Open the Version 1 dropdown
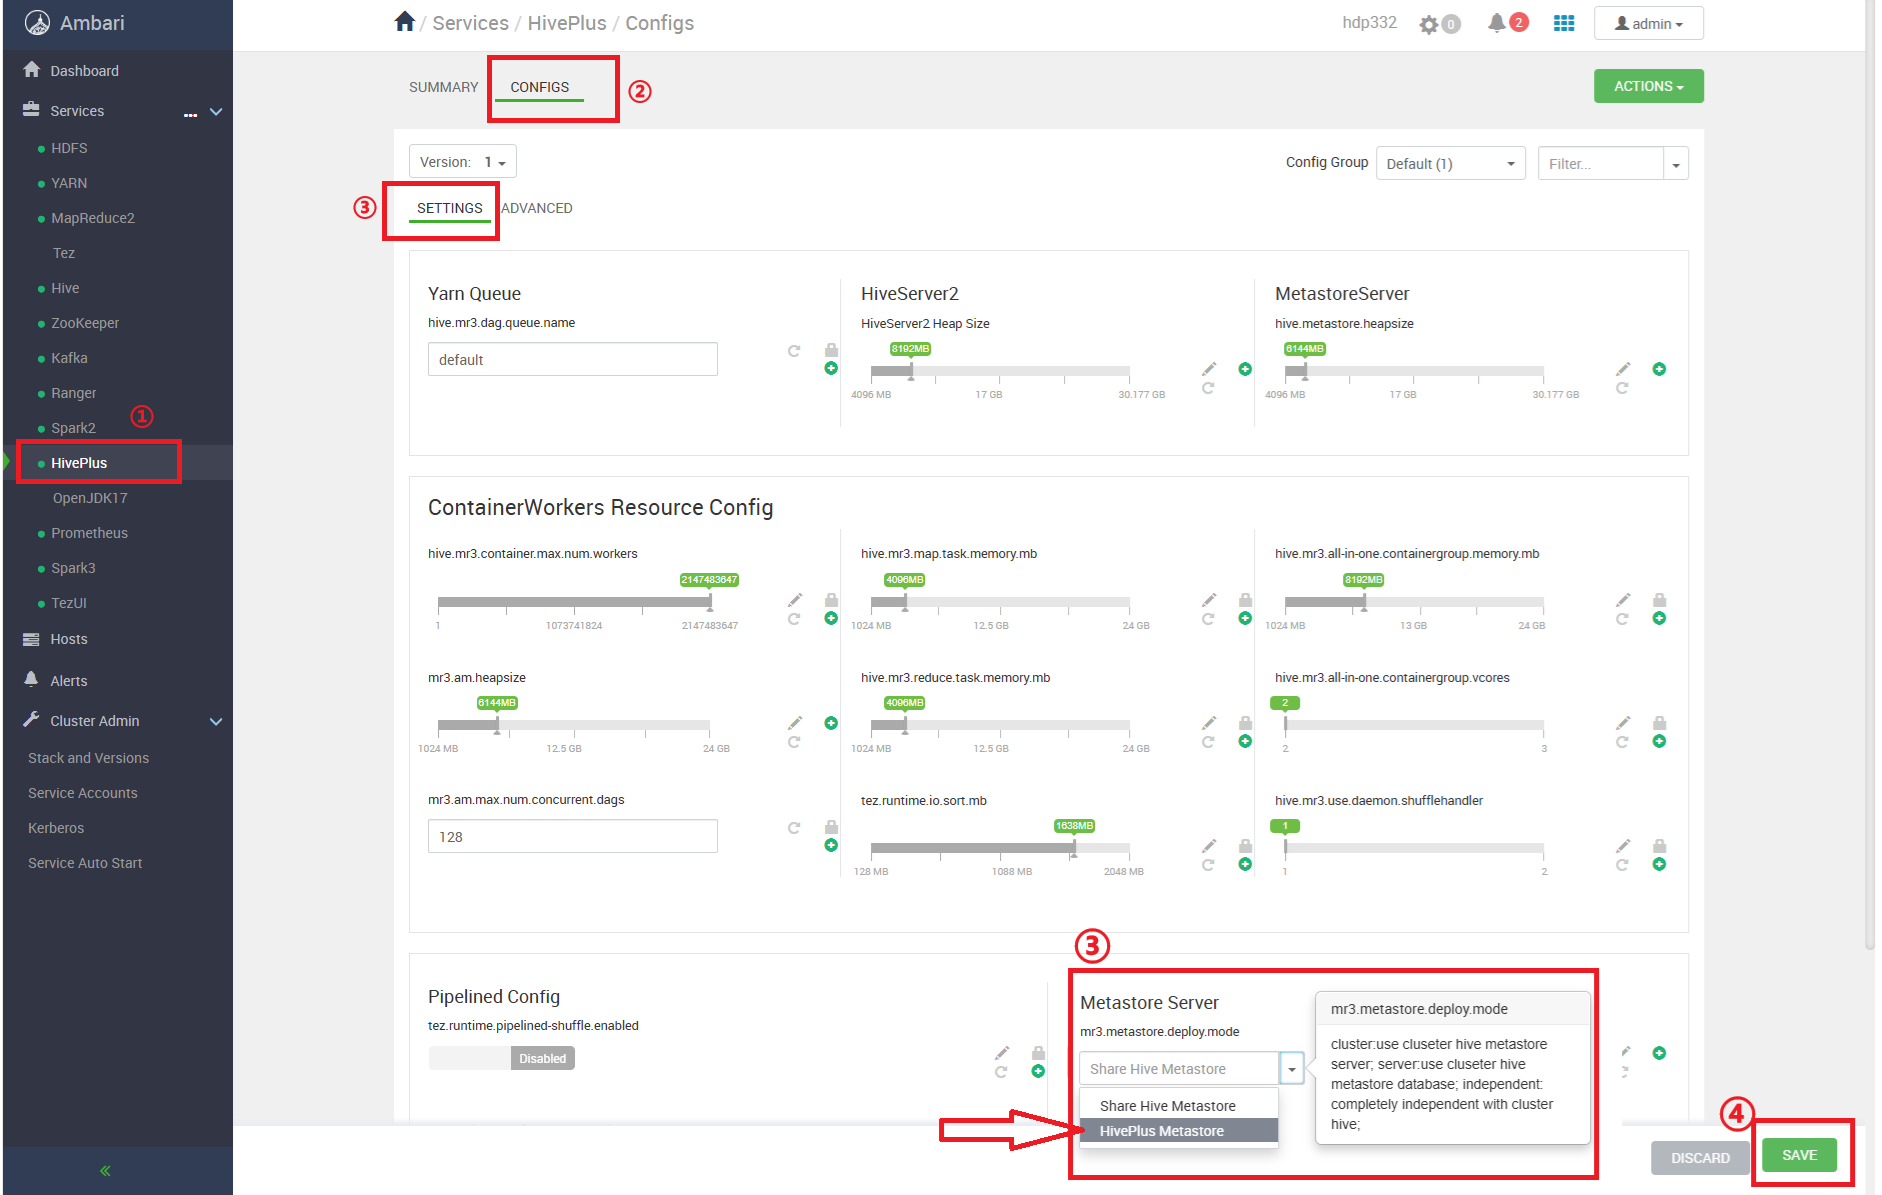 462,162
